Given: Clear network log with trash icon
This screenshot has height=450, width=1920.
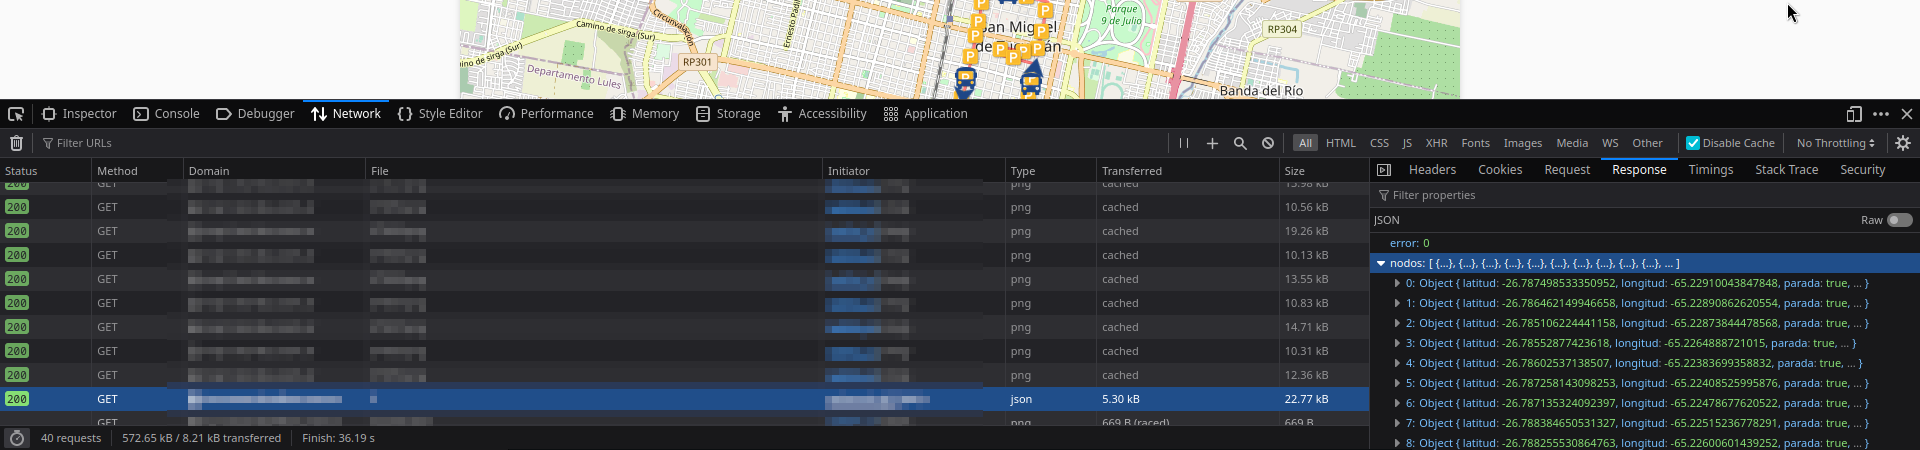Looking at the screenshot, I should pos(16,143).
